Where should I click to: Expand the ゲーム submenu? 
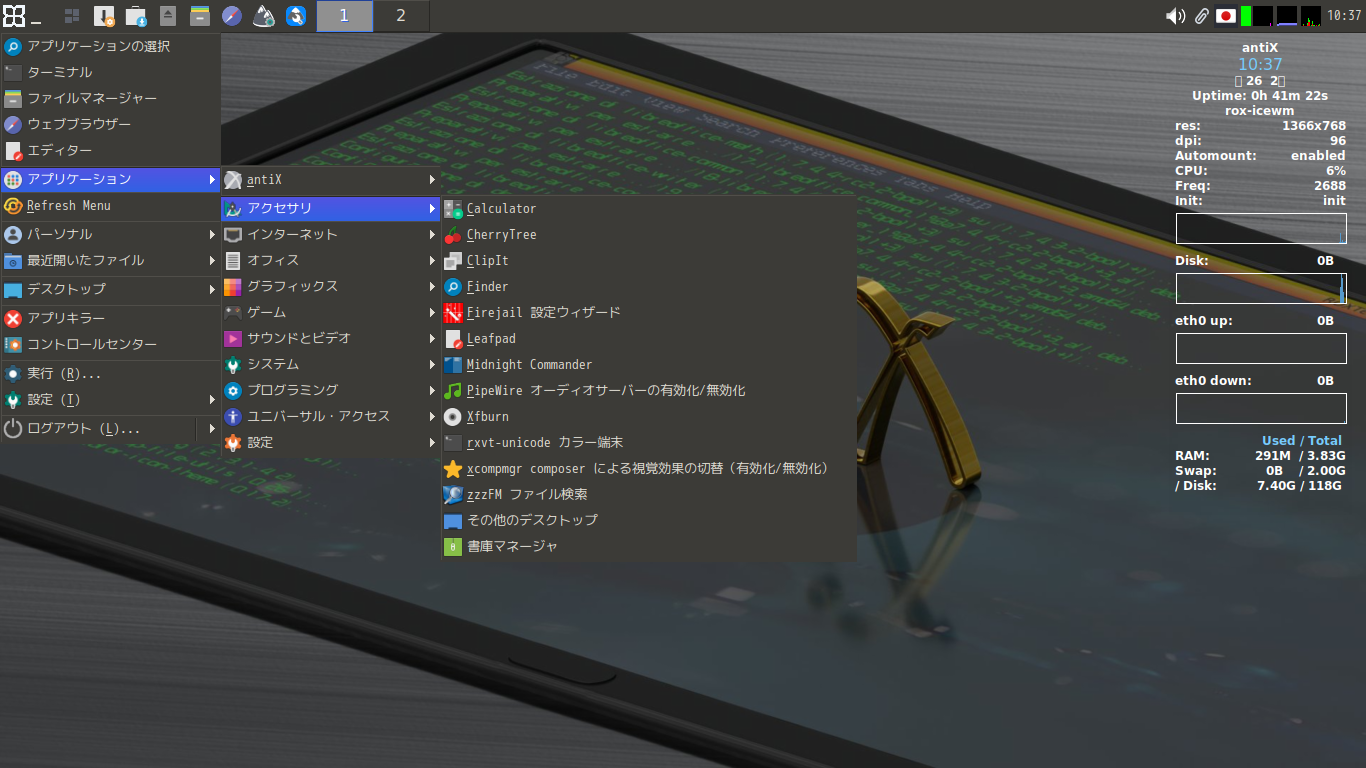point(331,313)
